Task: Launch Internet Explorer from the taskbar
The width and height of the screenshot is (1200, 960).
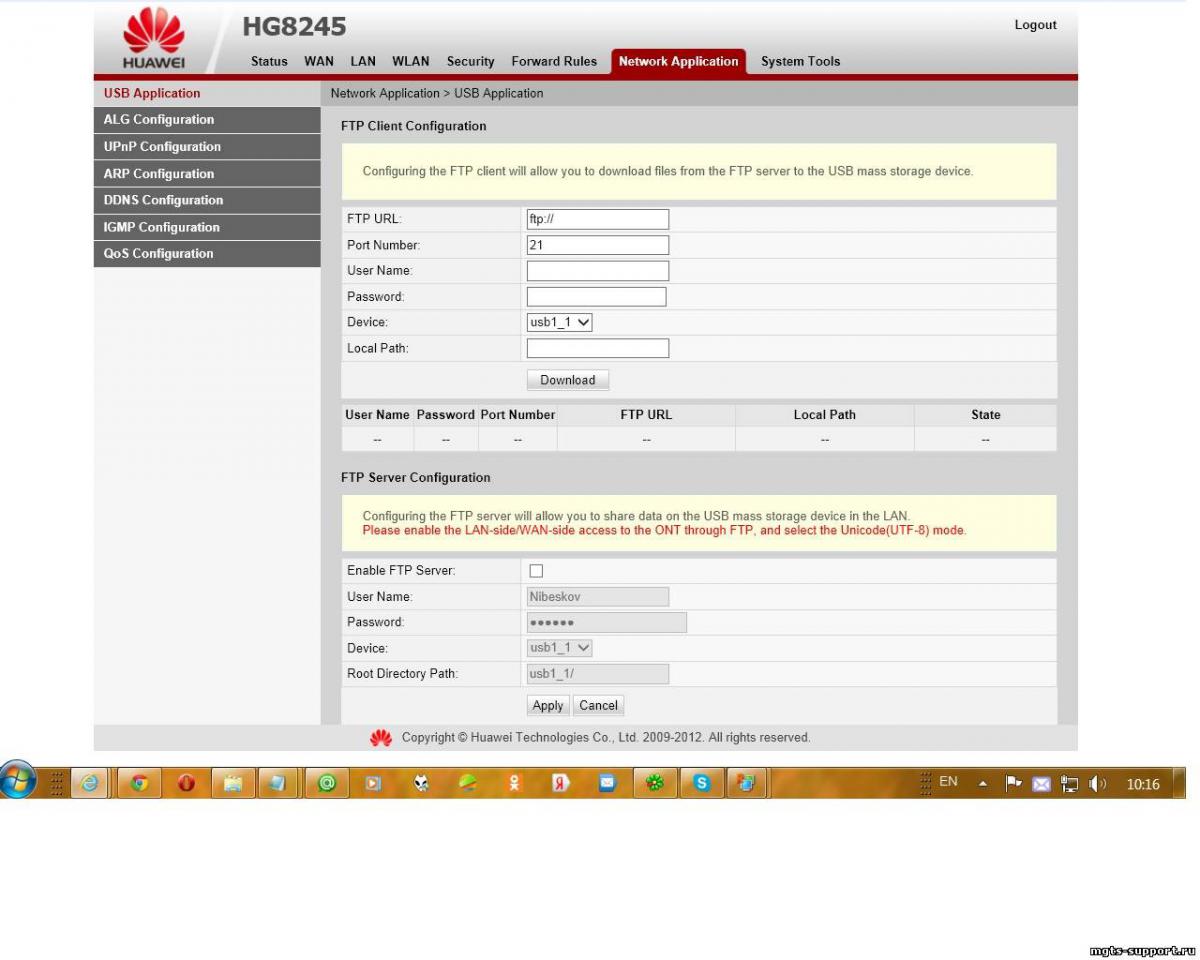Action: click(91, 784)
